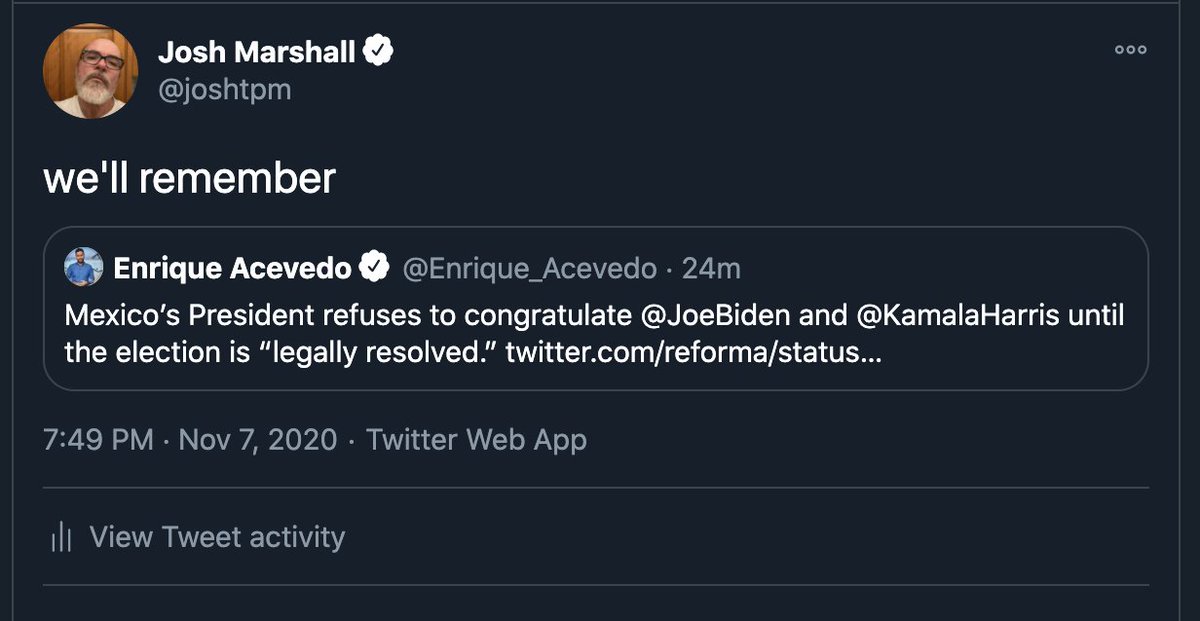Viewport: 1200px width, 621px height.
Task: Open the @joshtpm handle link
Action: point(224,90)
